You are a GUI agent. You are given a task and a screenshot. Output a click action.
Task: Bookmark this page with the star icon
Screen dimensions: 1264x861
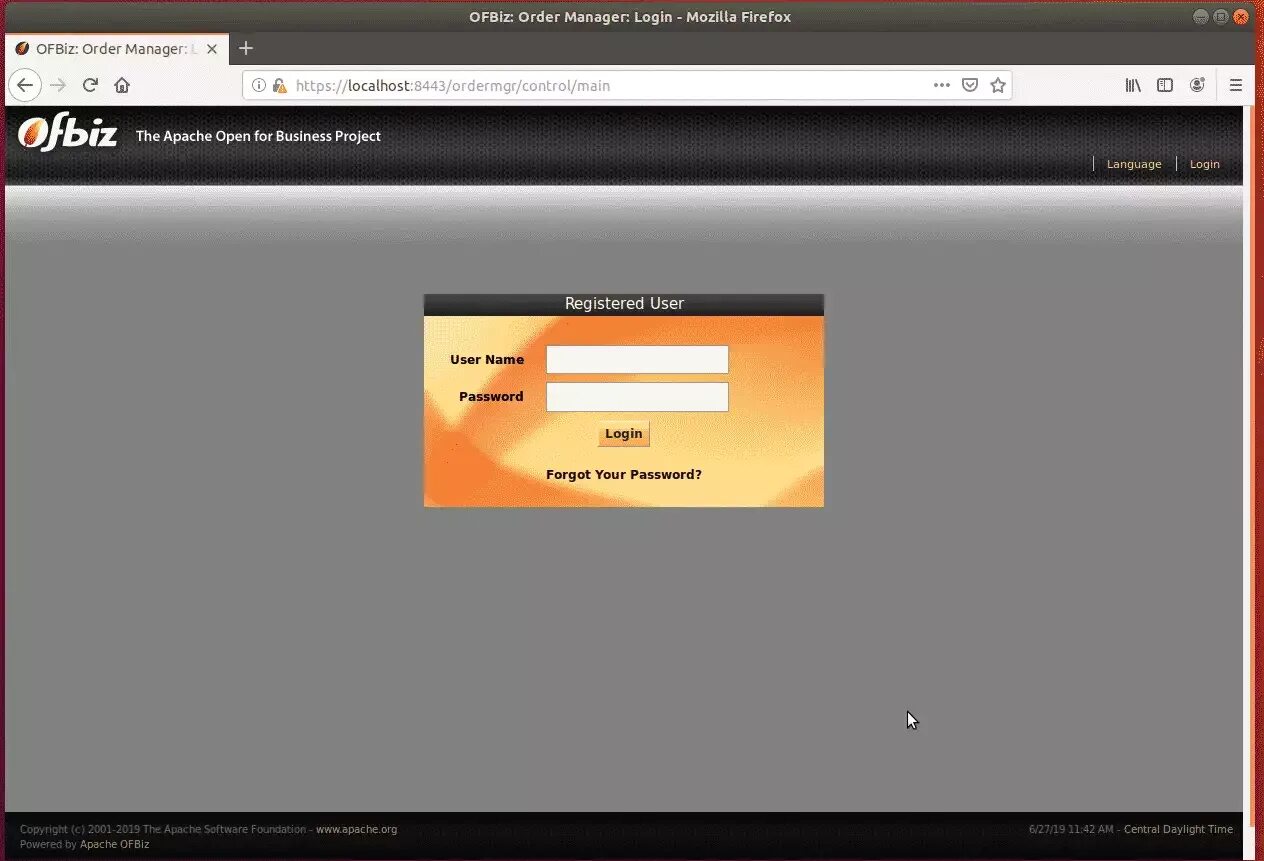coord(997,85)
